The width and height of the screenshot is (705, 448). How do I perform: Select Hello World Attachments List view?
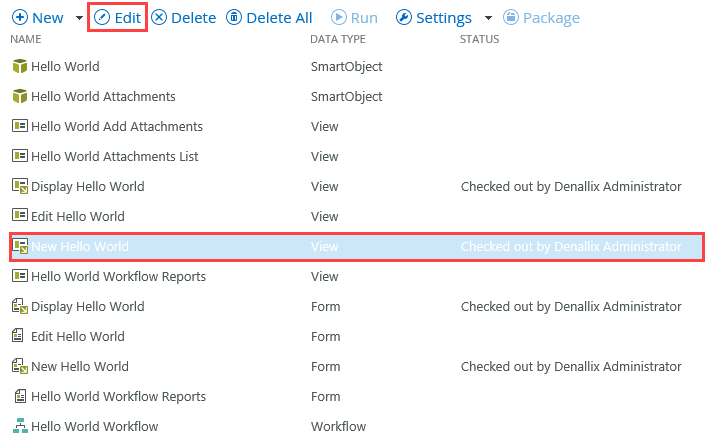click(114, 157)
